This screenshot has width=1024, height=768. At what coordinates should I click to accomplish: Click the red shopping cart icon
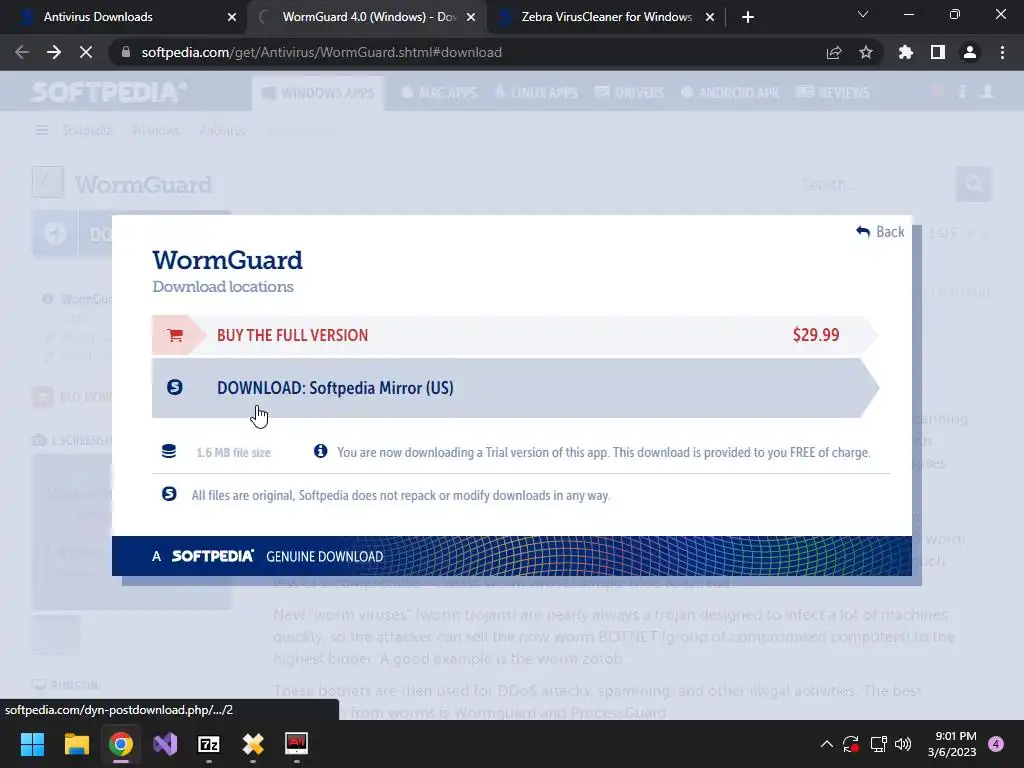(174, 336)
